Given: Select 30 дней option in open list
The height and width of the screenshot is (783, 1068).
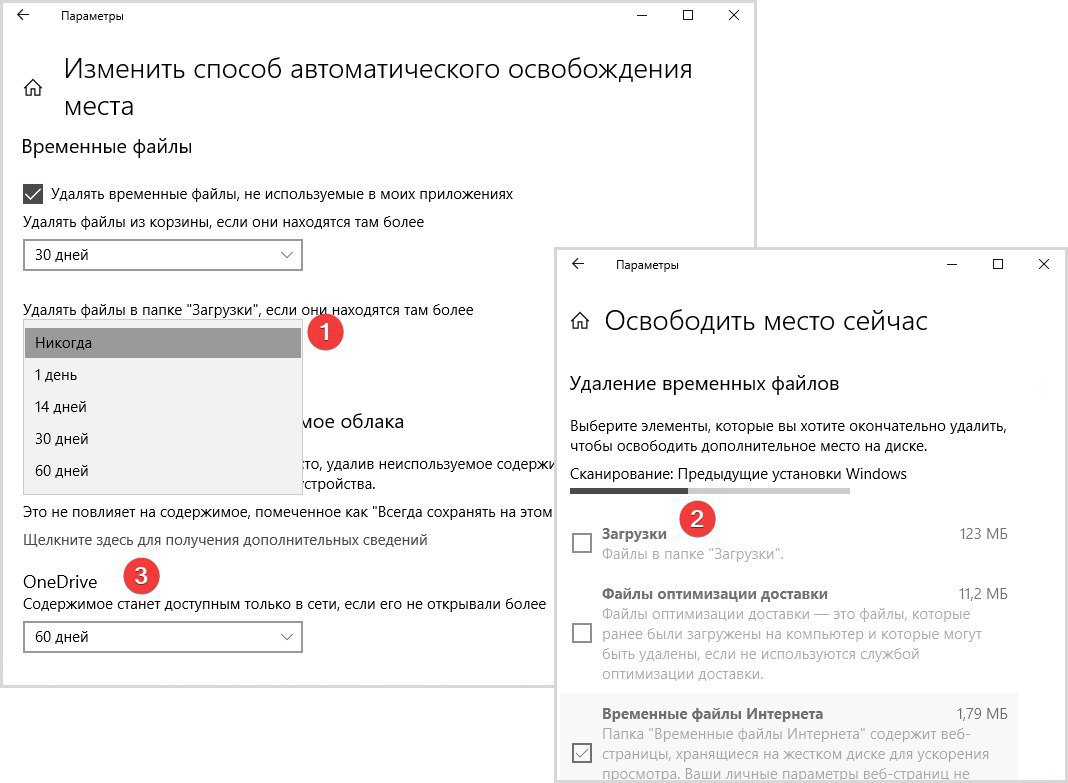Looking at the screenshot, I should 163,438.
